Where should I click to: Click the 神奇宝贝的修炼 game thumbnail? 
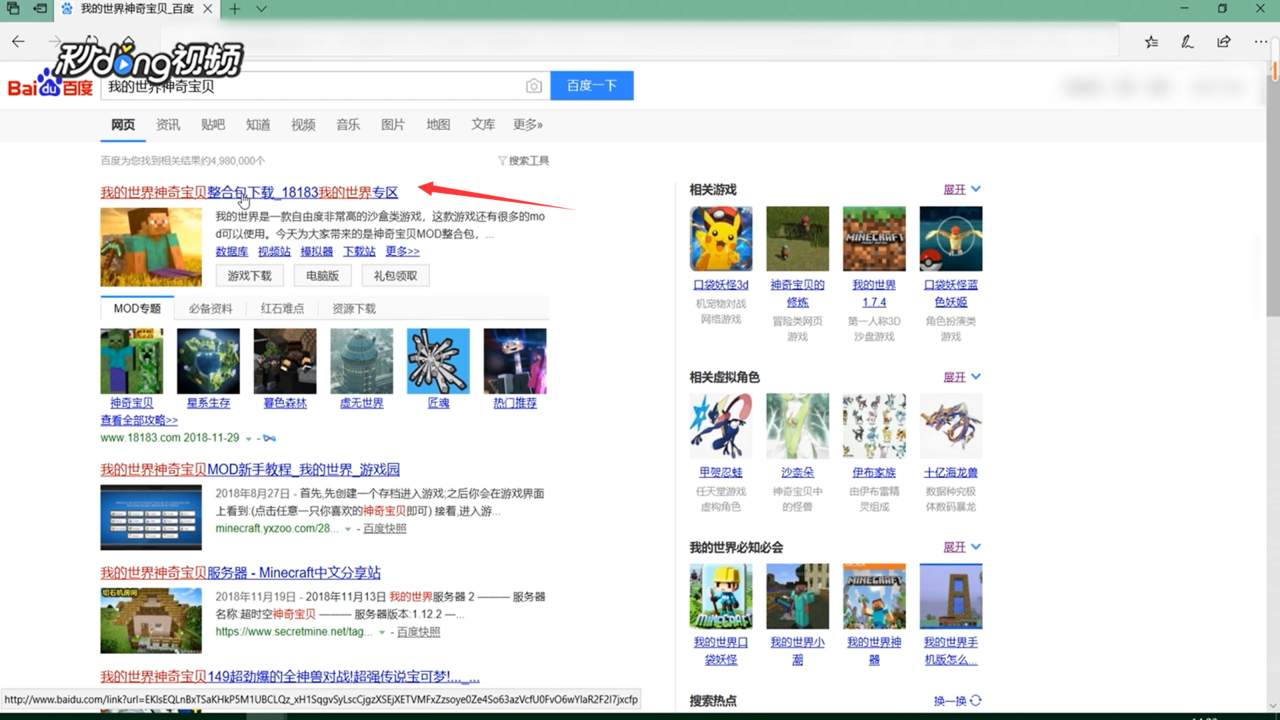pyautogui.click(x=797, y=239)
